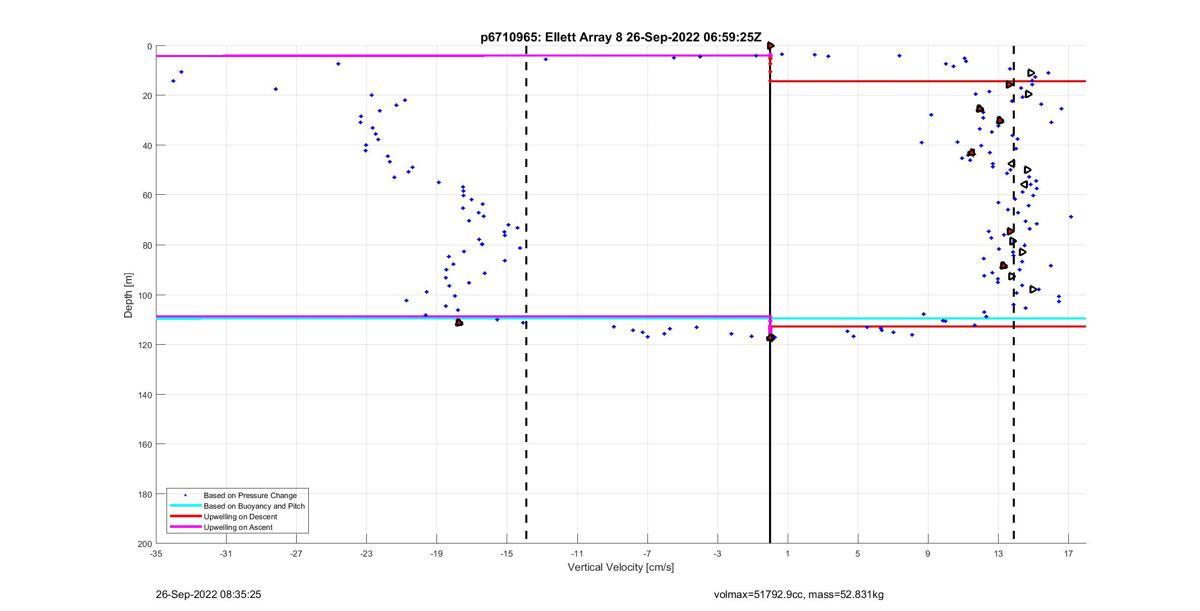Screen dimensions: 1200x611
Task: Click the x-axis tick label "-23"
Action: point(366,553)
